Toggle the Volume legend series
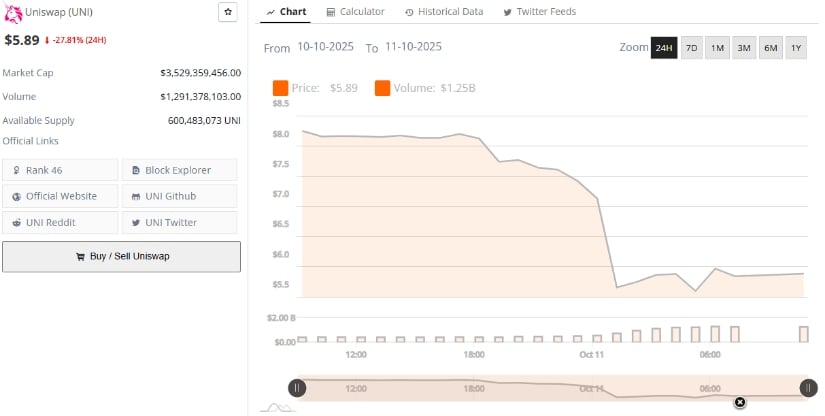This screenshot has width=825, height=416. (425, 88)
